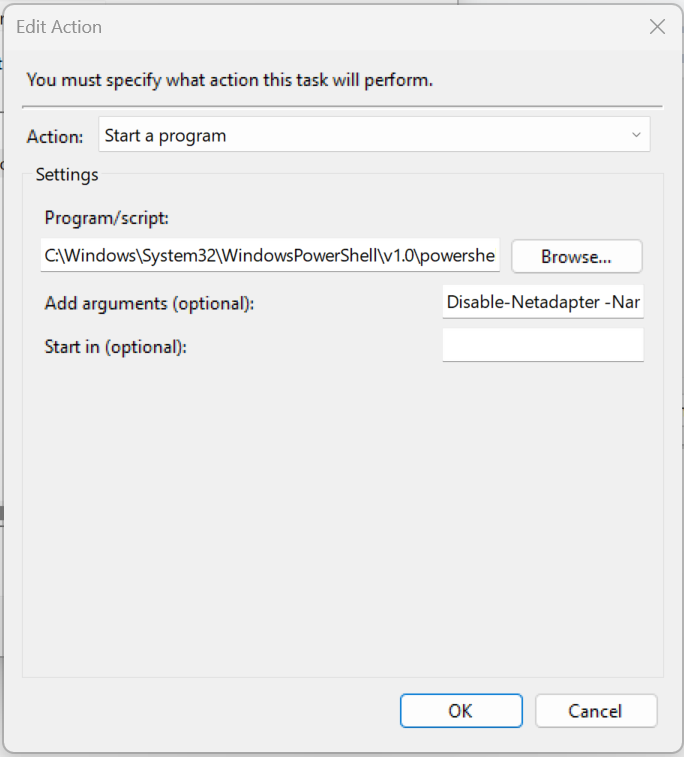Click the Add arguments input box
Screen dimensions: 684x757
click(543, 302)
